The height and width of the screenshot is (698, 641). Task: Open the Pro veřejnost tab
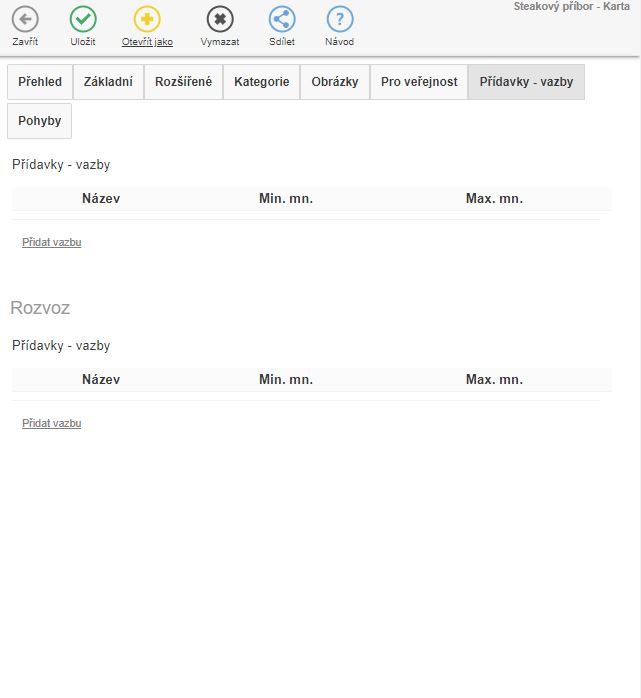[x=419, y=82]
